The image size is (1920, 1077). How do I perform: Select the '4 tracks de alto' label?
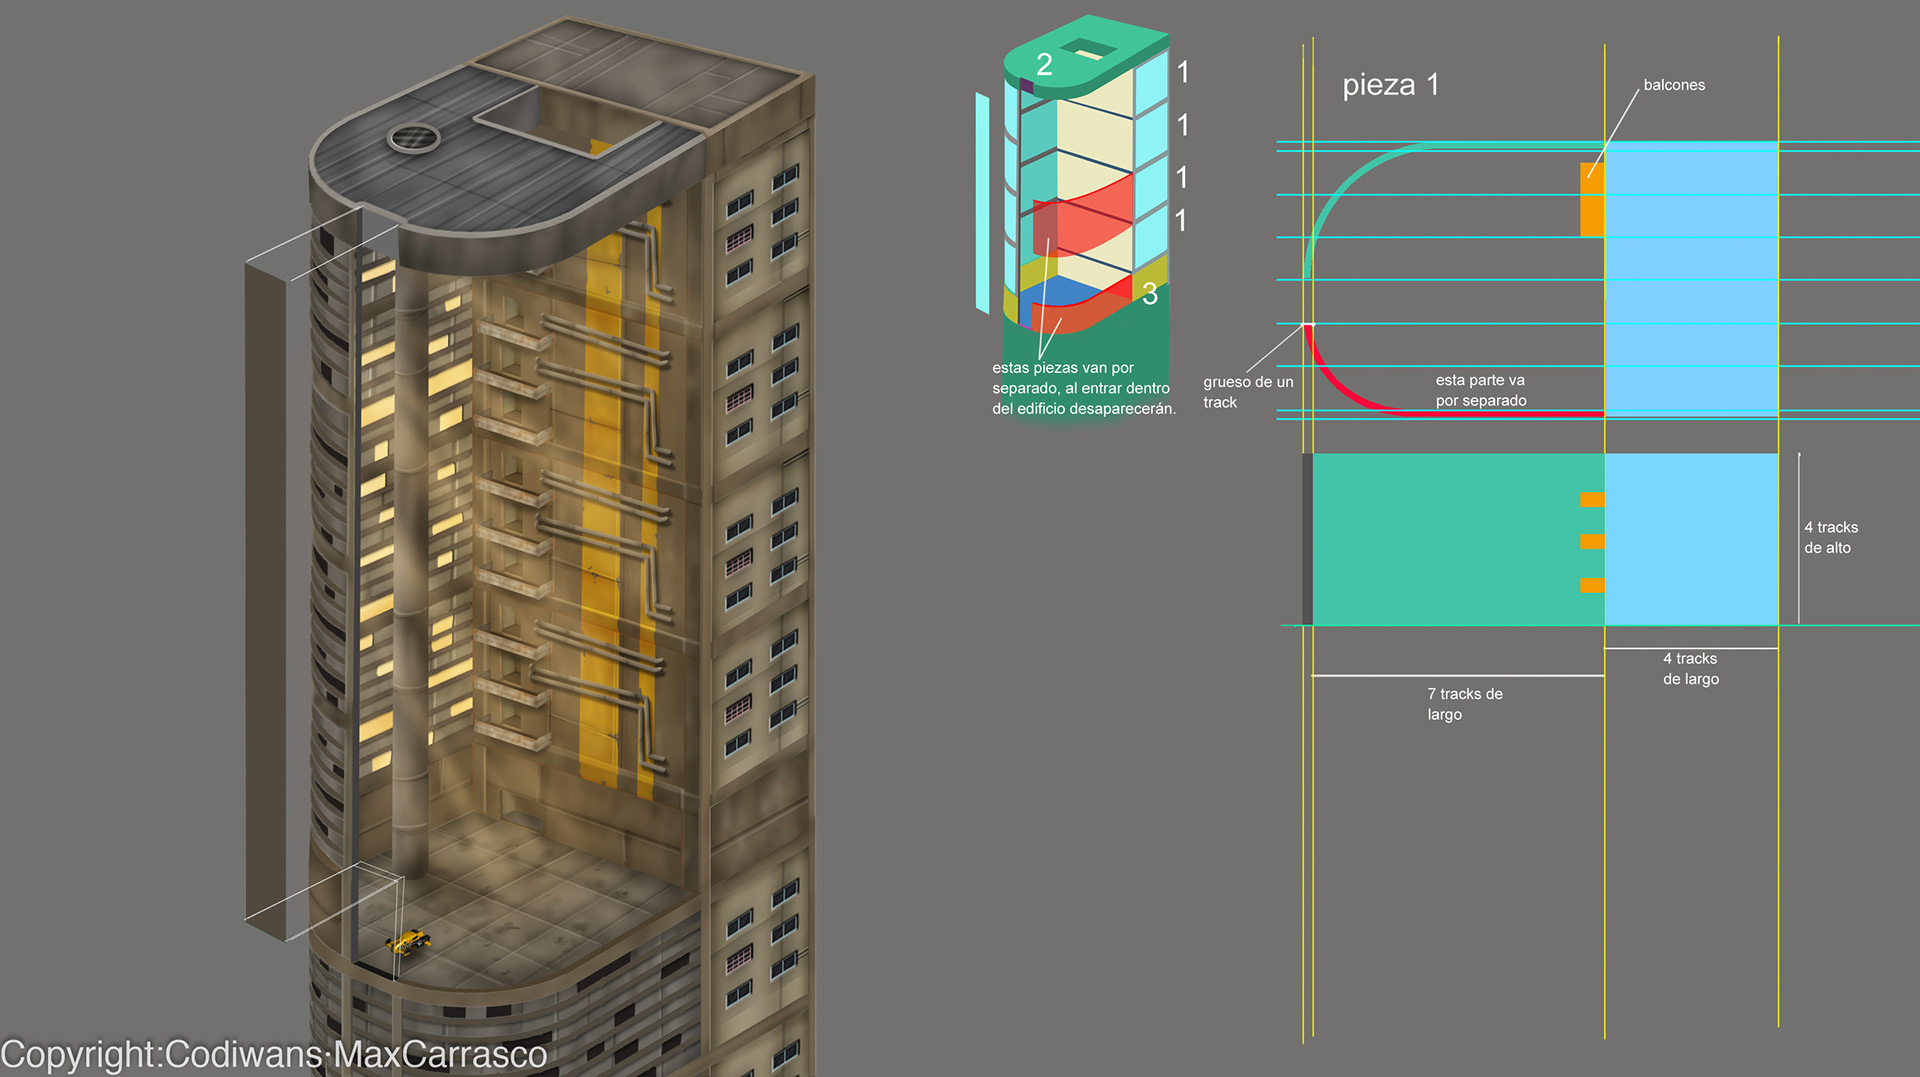click(1831, 537)
